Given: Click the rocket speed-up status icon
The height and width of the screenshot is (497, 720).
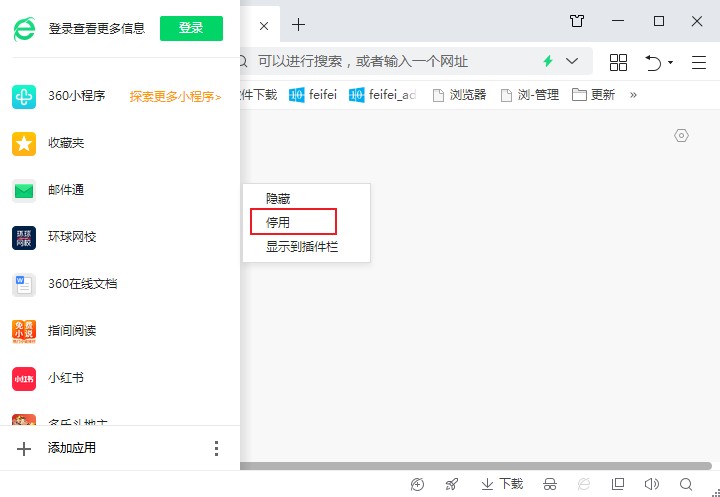Looking at the screenshot, I should [x=452, y=484].
